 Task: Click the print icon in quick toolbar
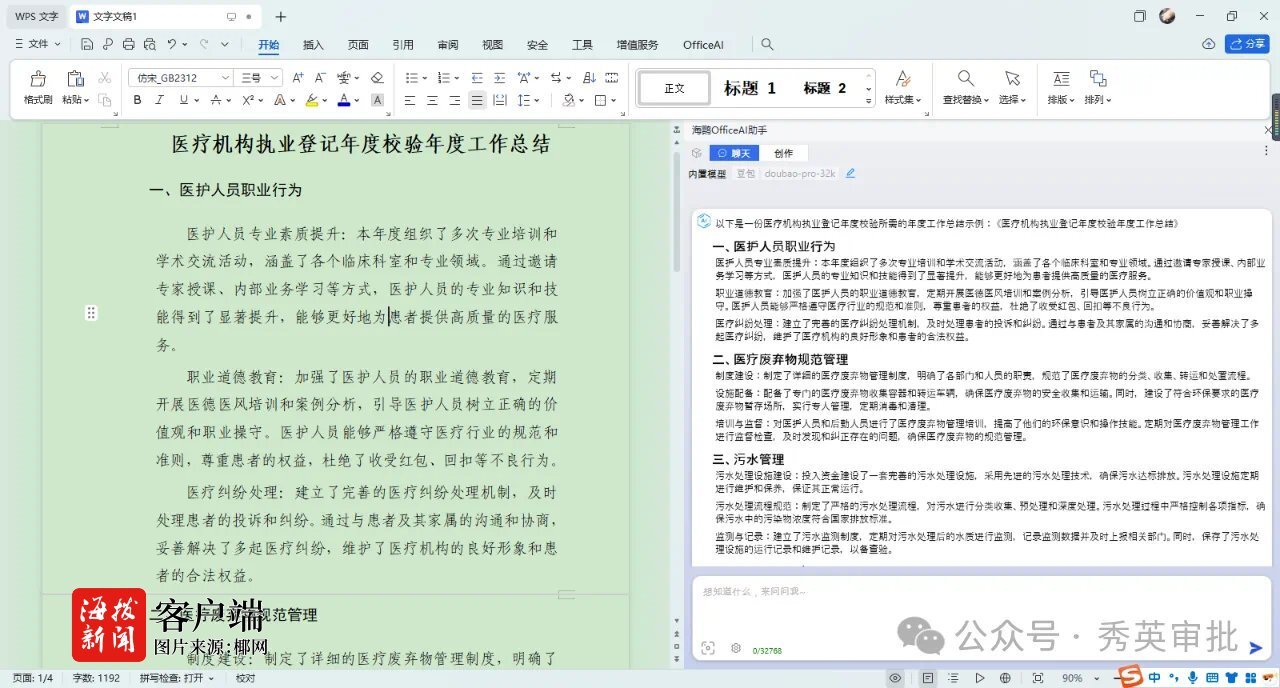tap(128, 44)
